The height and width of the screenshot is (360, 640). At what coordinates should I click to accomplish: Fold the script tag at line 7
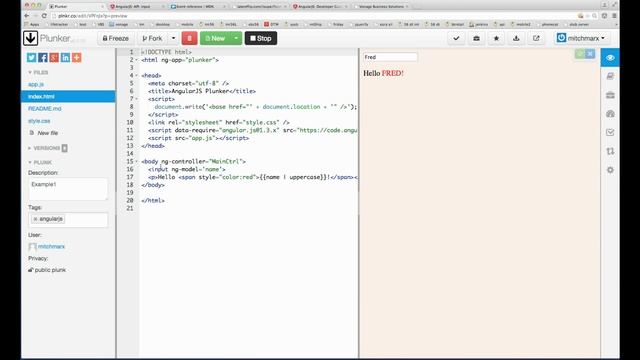(137, 99)
